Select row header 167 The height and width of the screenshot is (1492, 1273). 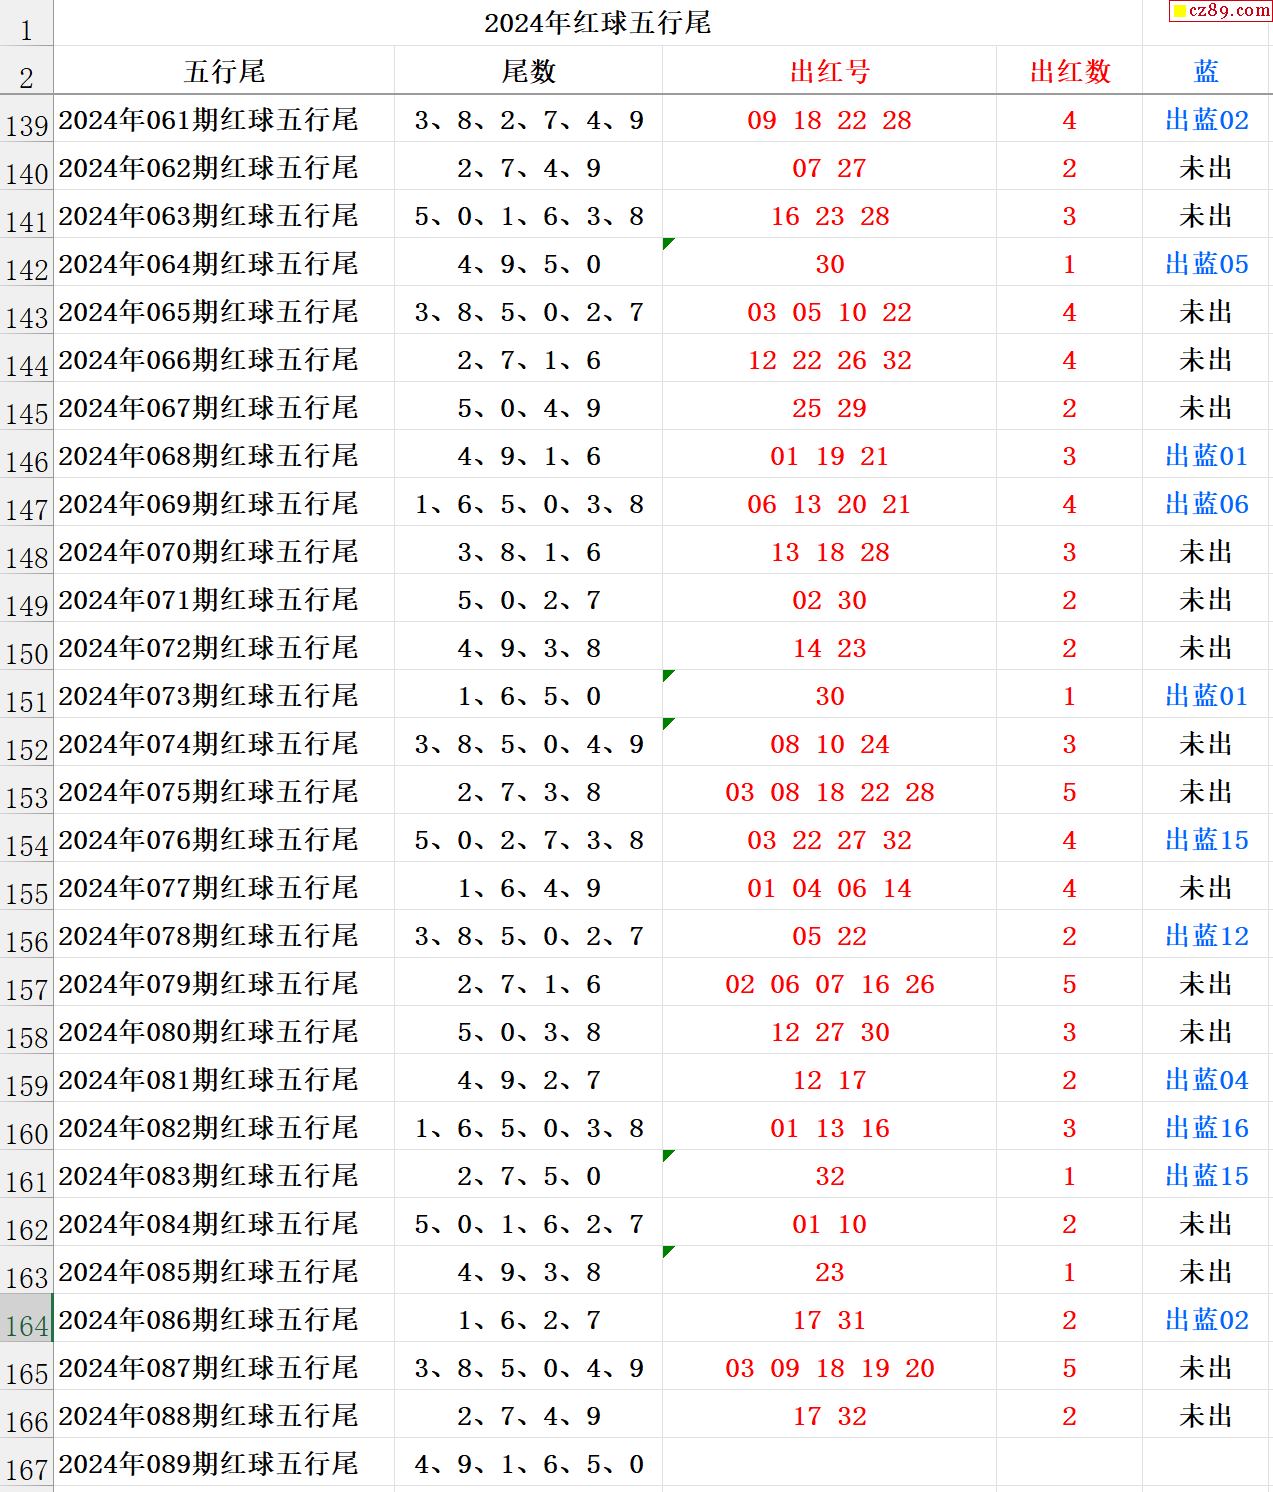26,1464
